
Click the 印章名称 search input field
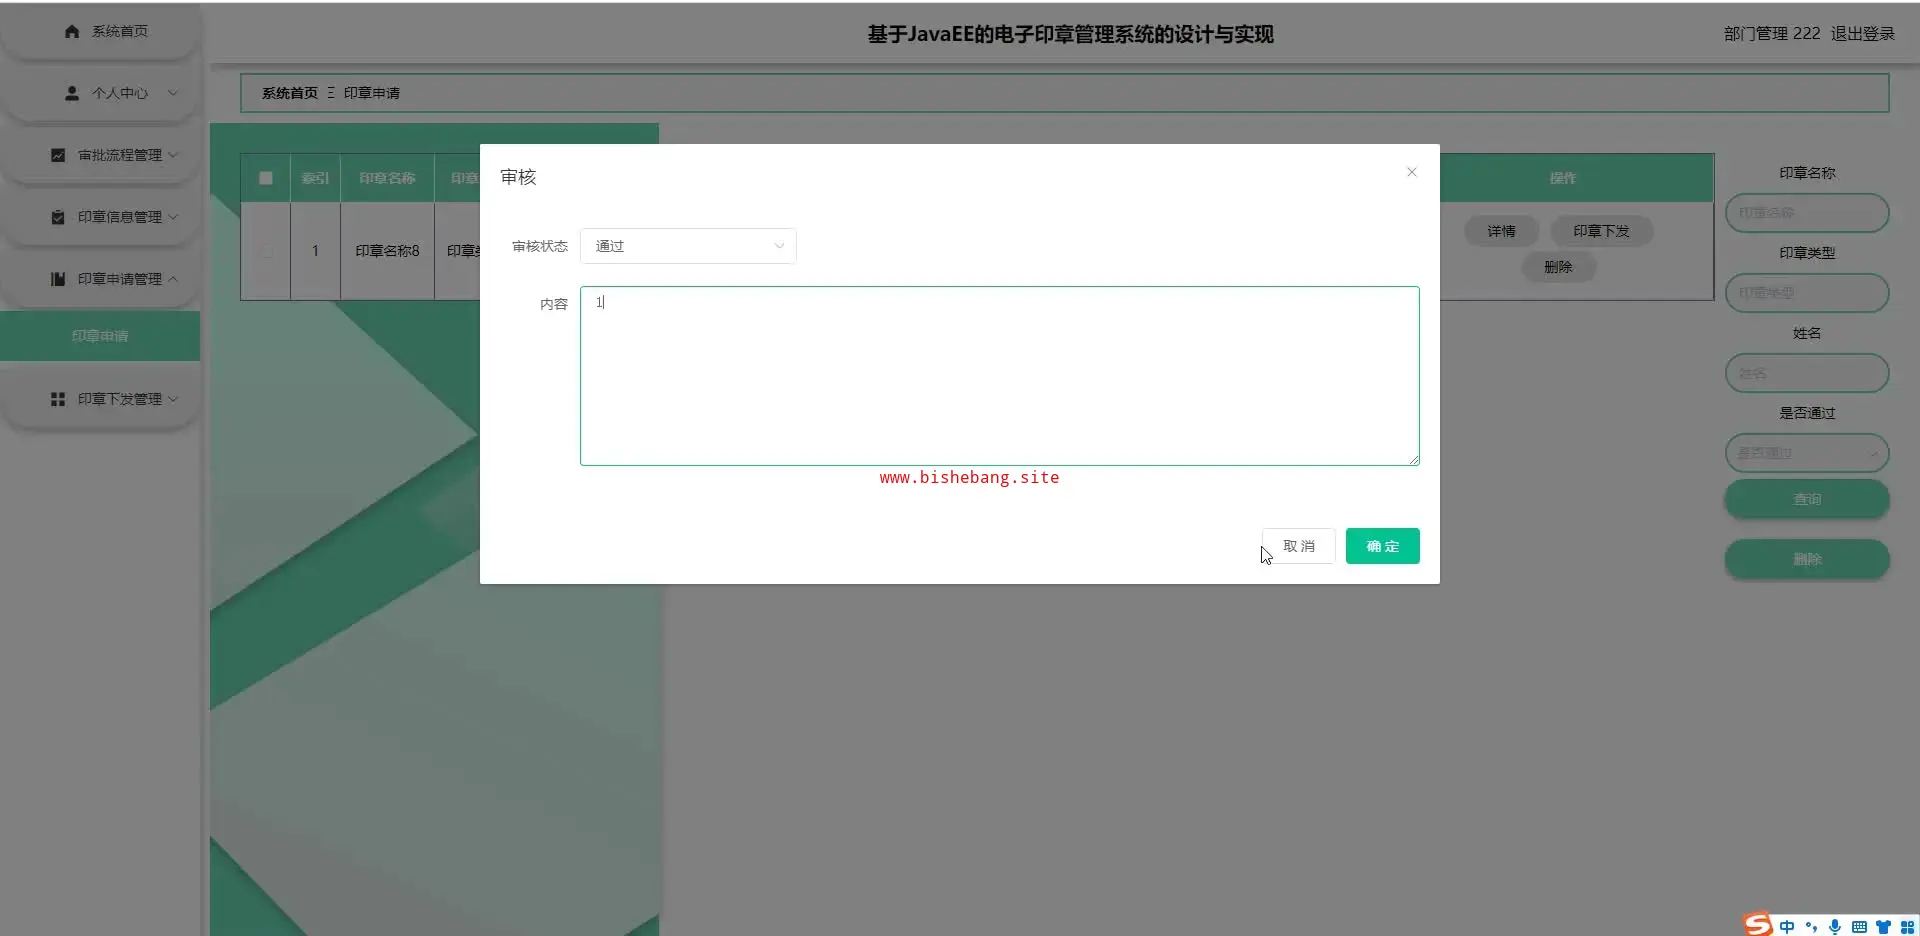click(1807, 213)
